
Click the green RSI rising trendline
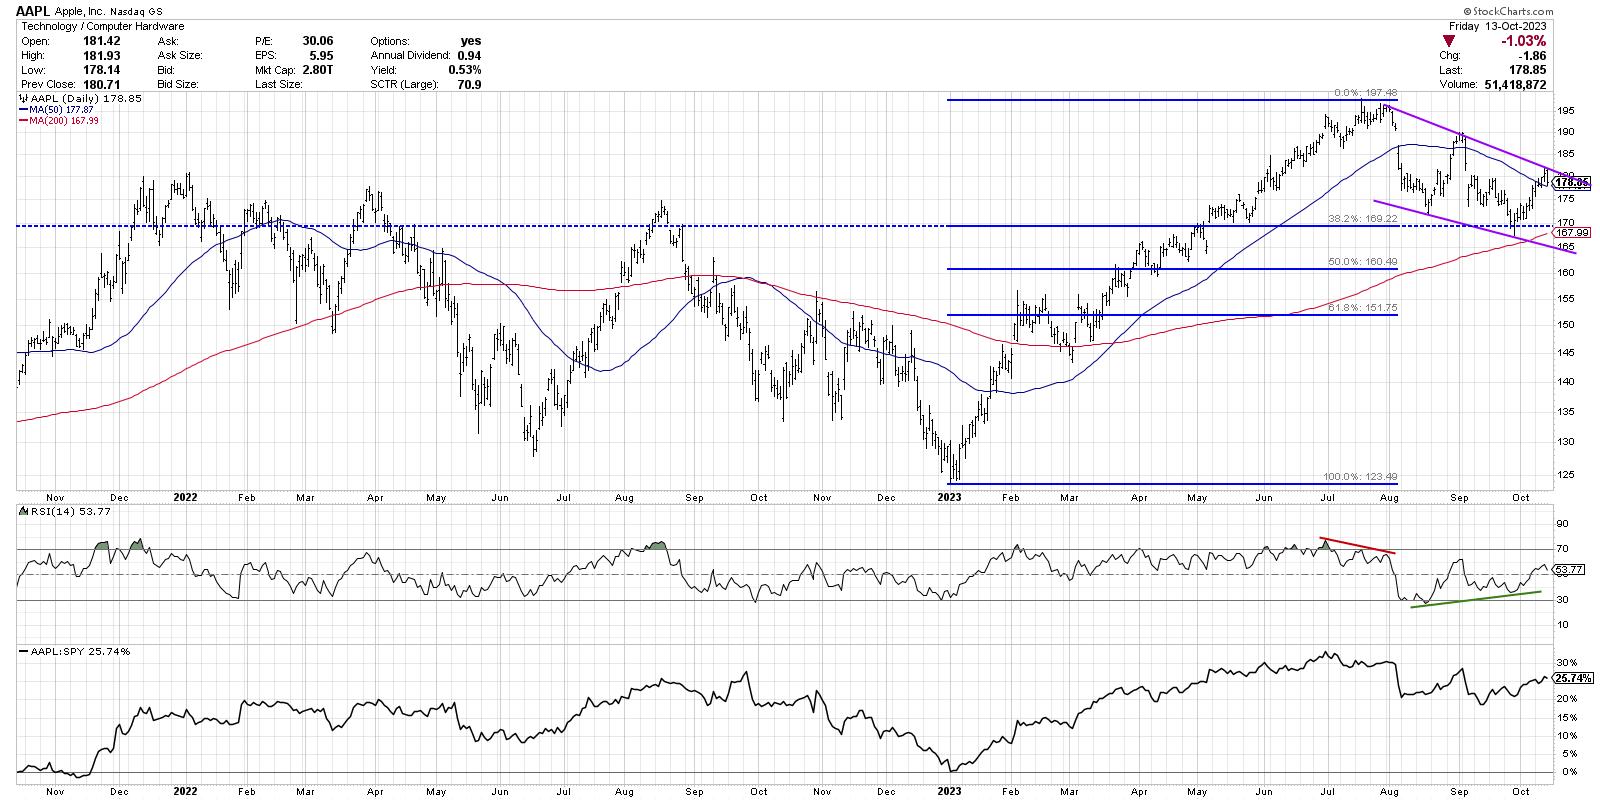[1474, 599]
